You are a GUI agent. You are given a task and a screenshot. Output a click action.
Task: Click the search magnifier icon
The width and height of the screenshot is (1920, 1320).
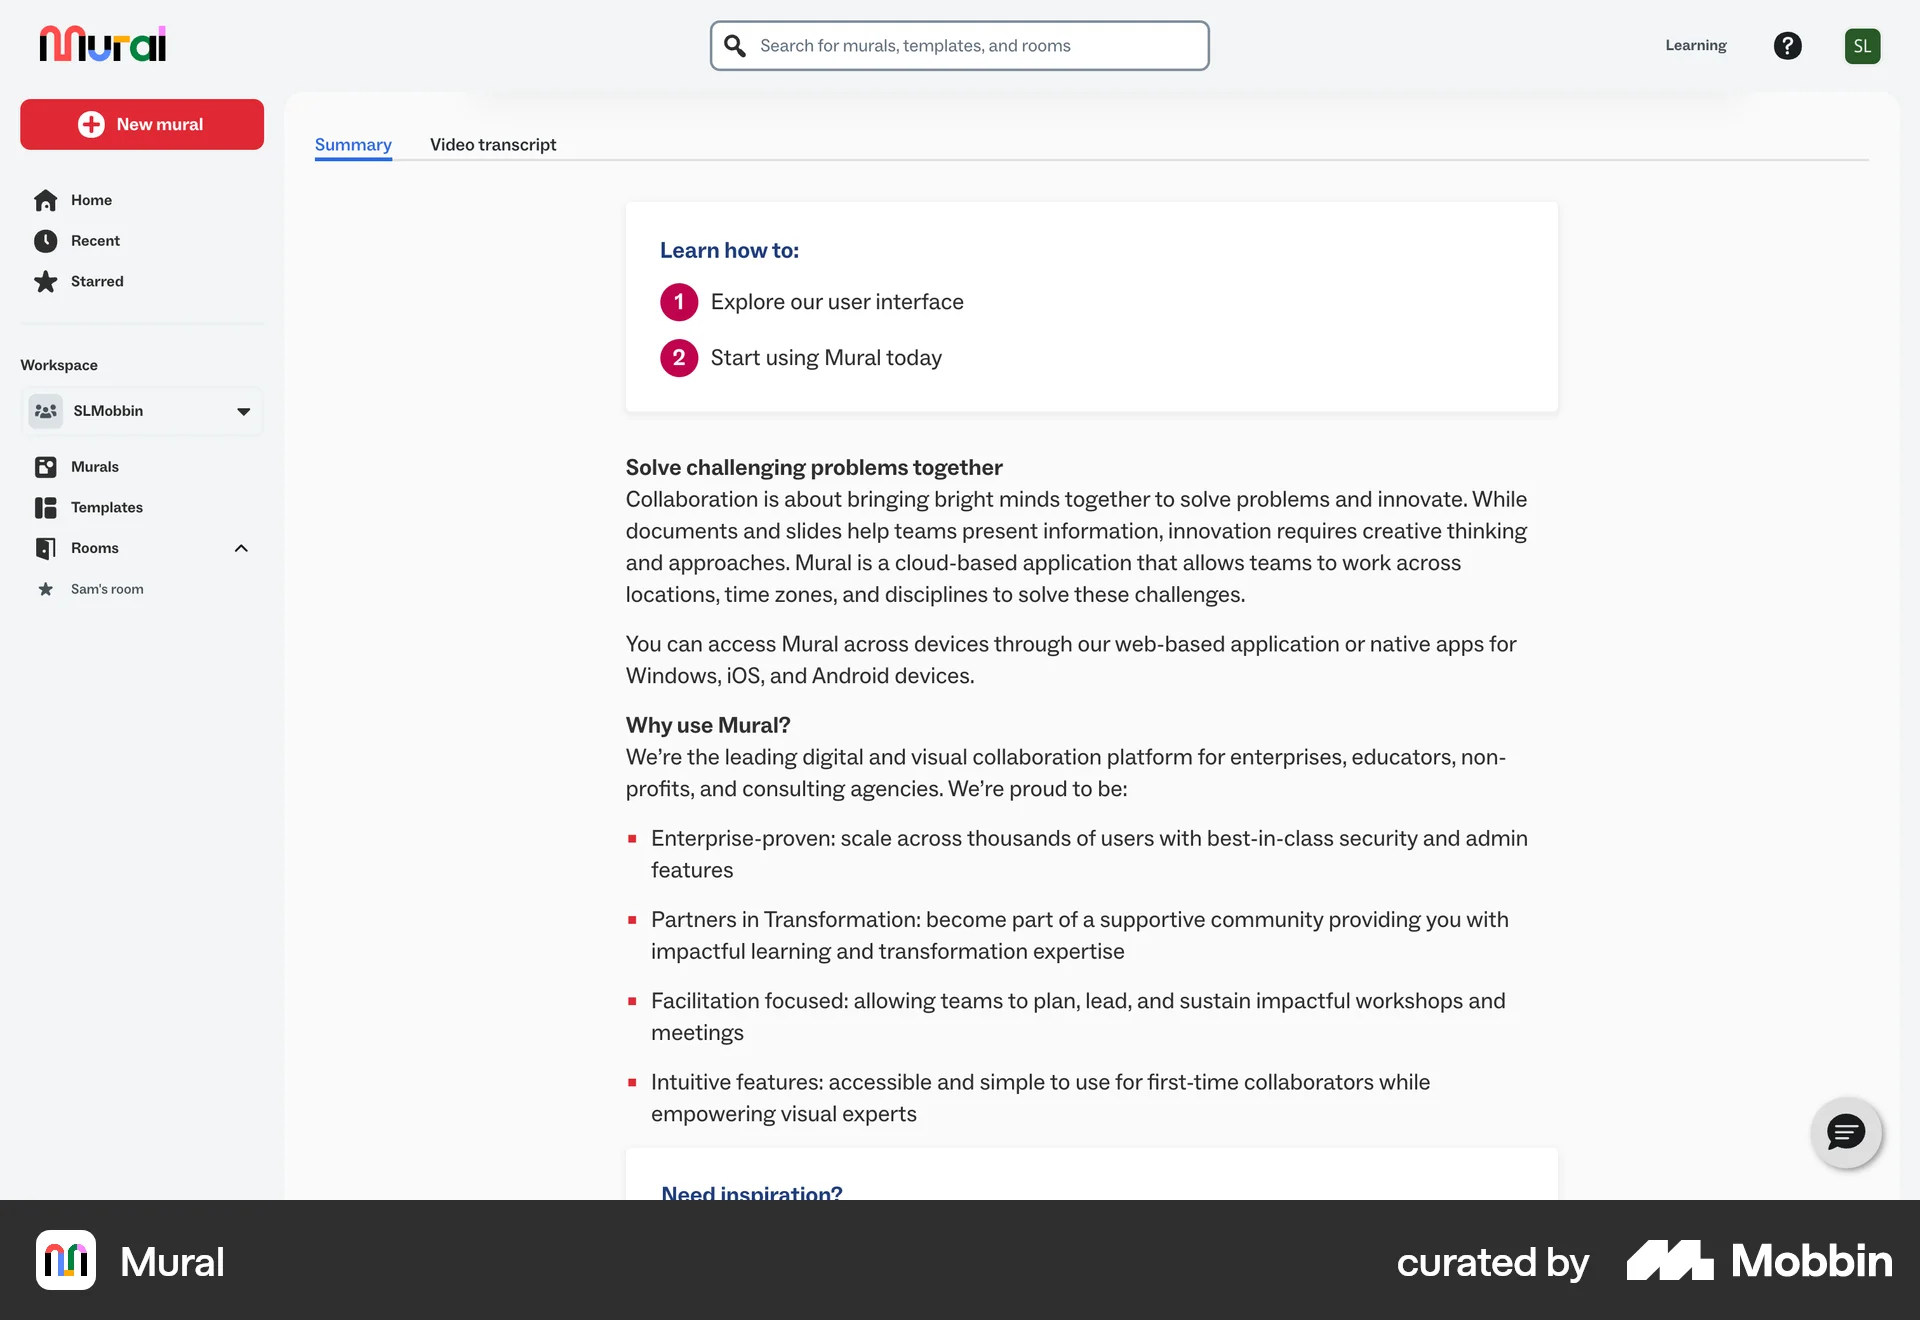(735, 46)
